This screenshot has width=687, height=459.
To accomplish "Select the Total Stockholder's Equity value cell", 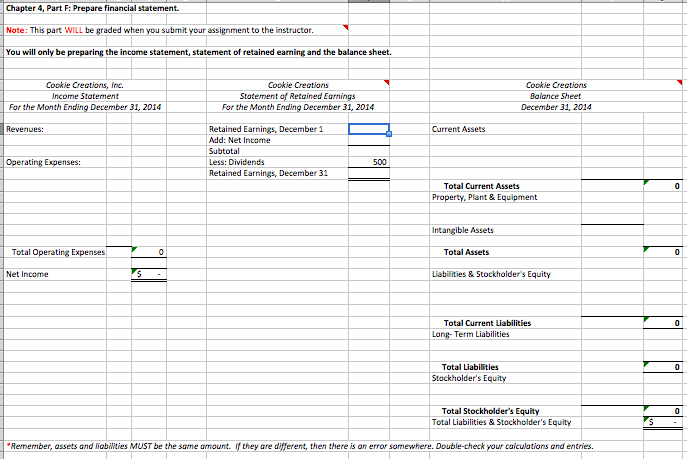I will (x=663, y=411).
